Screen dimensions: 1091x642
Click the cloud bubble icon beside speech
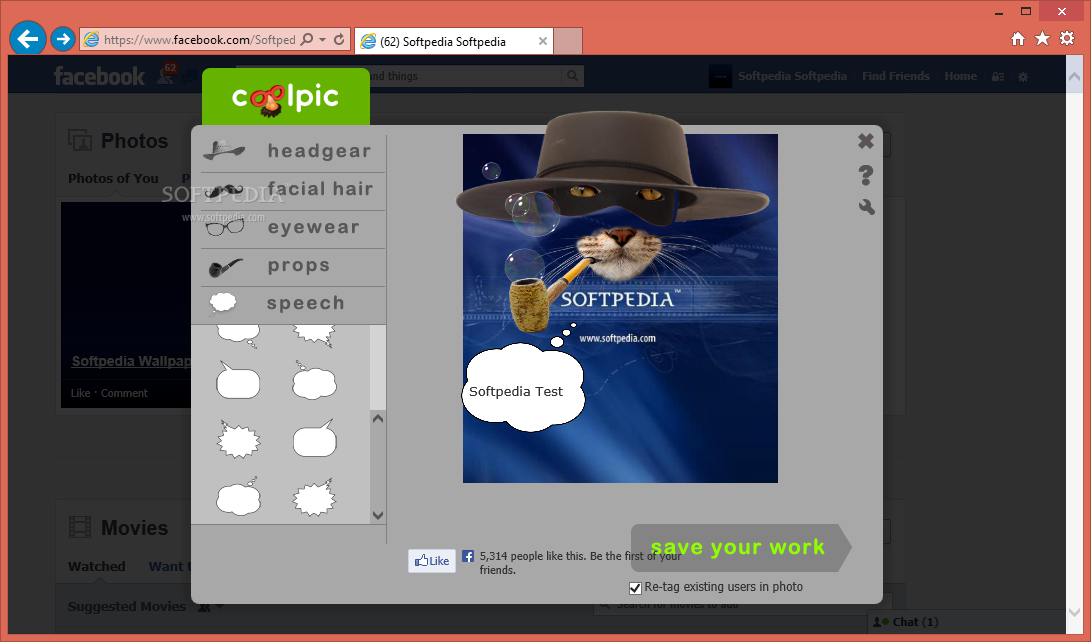coord(223,303)
